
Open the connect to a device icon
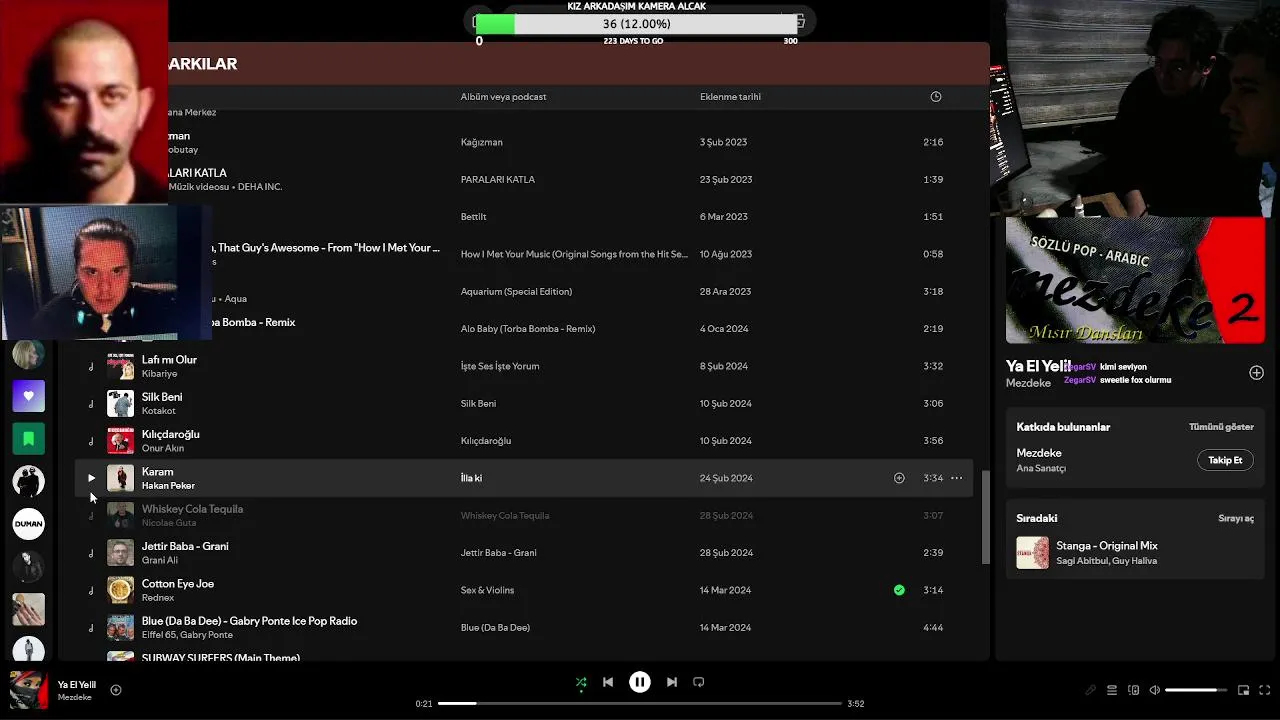pos(1133,690)
